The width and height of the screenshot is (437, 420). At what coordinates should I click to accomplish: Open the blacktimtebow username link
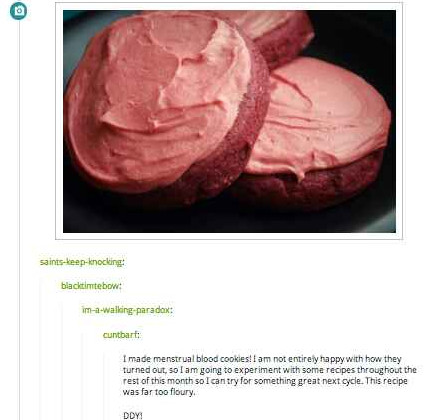pos(90,286)
